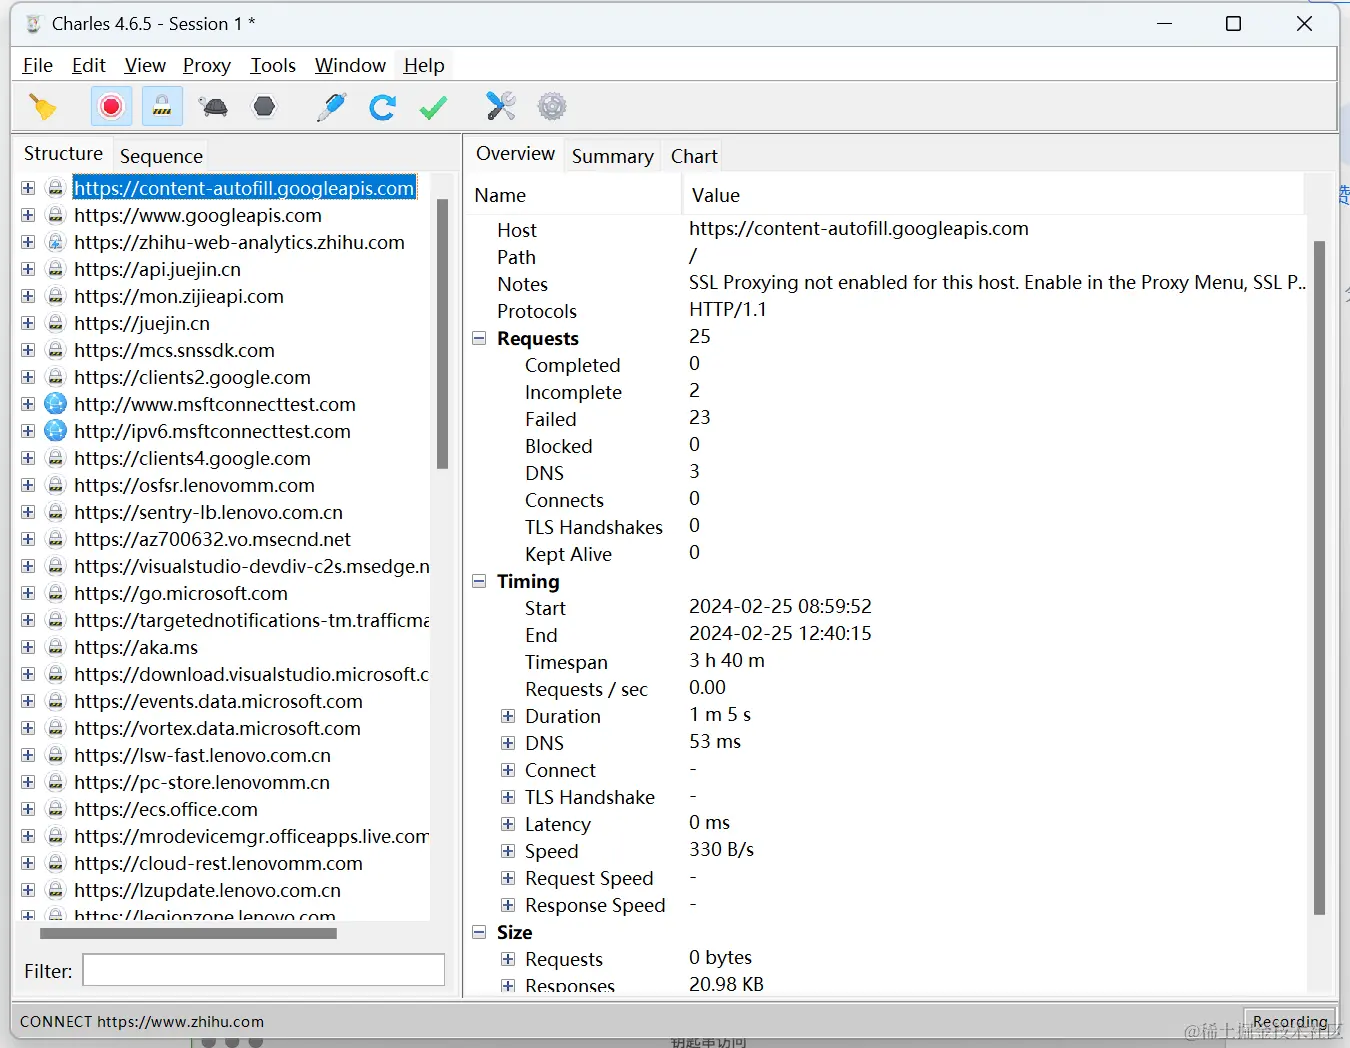Click the padlock icon beside https://aka.ms

tap(56, 647)
